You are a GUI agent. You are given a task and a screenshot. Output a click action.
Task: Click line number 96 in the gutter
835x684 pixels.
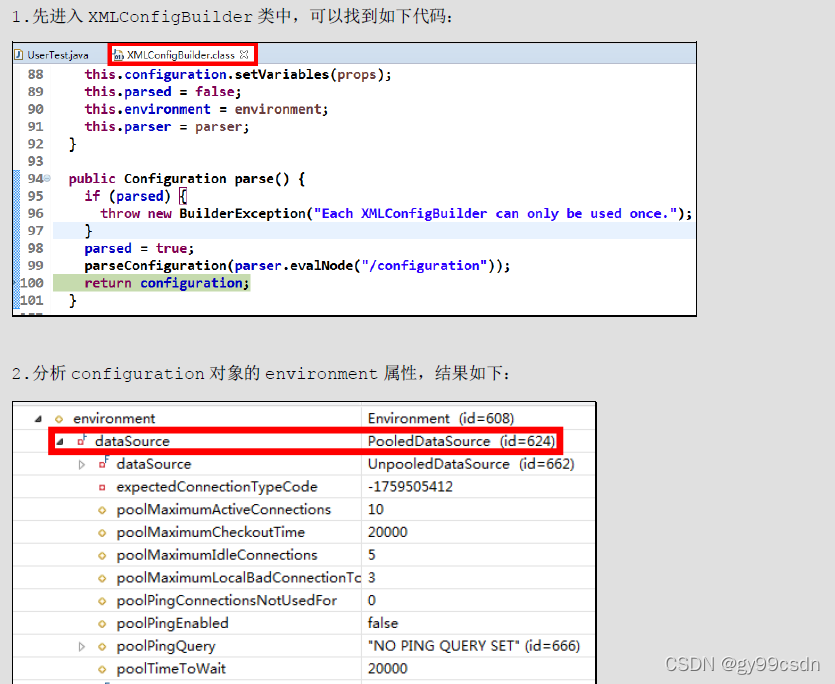pos(36,214)
